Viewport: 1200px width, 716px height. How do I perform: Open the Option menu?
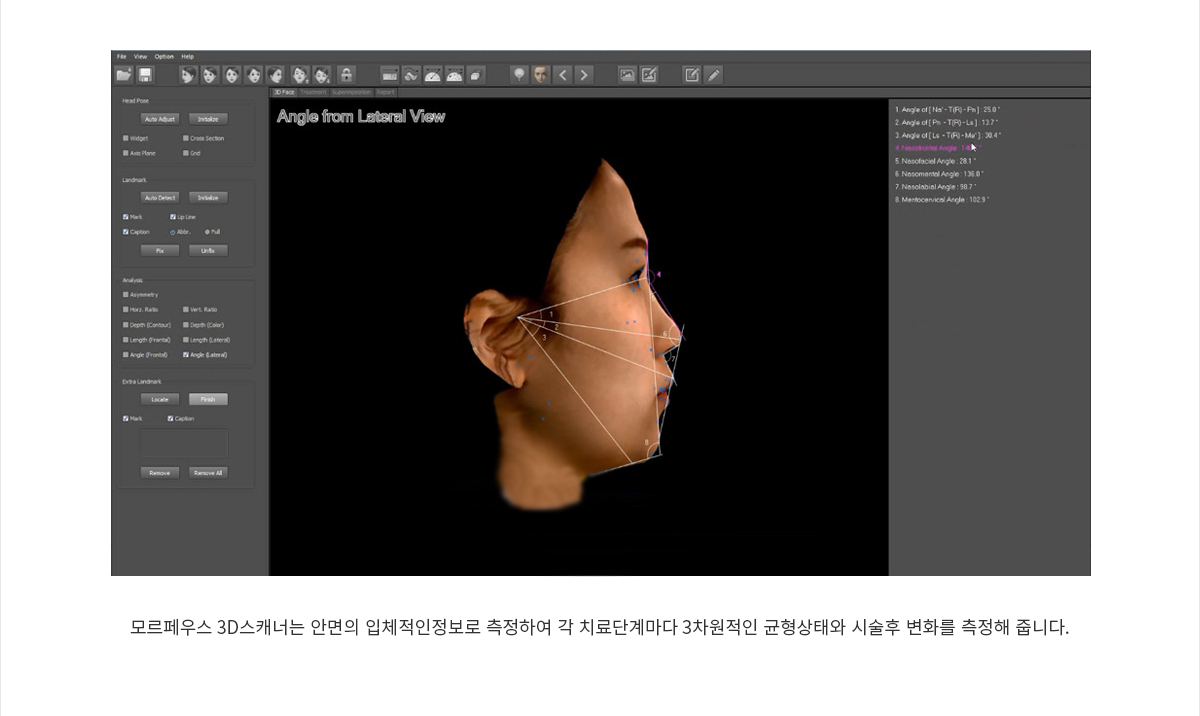pos(164,56)
